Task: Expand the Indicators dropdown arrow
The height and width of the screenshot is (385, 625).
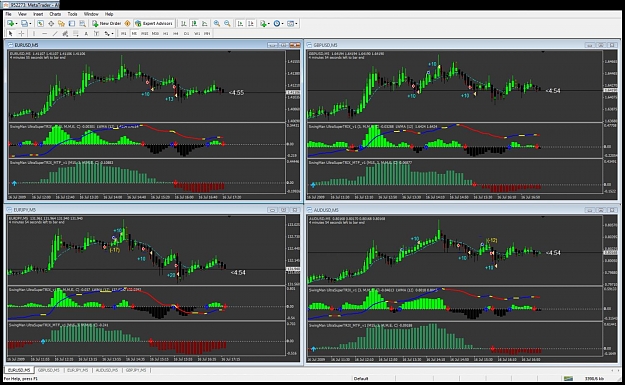Action: pyautogui.click(x=269, y=24)
